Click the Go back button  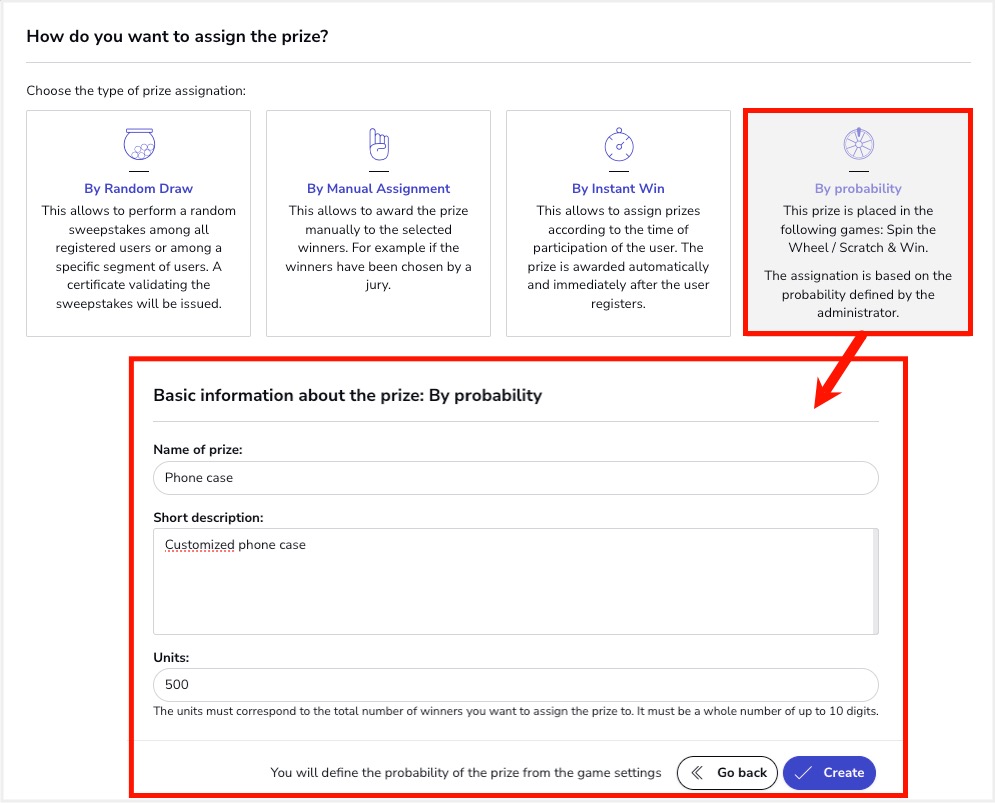(727, 773)
